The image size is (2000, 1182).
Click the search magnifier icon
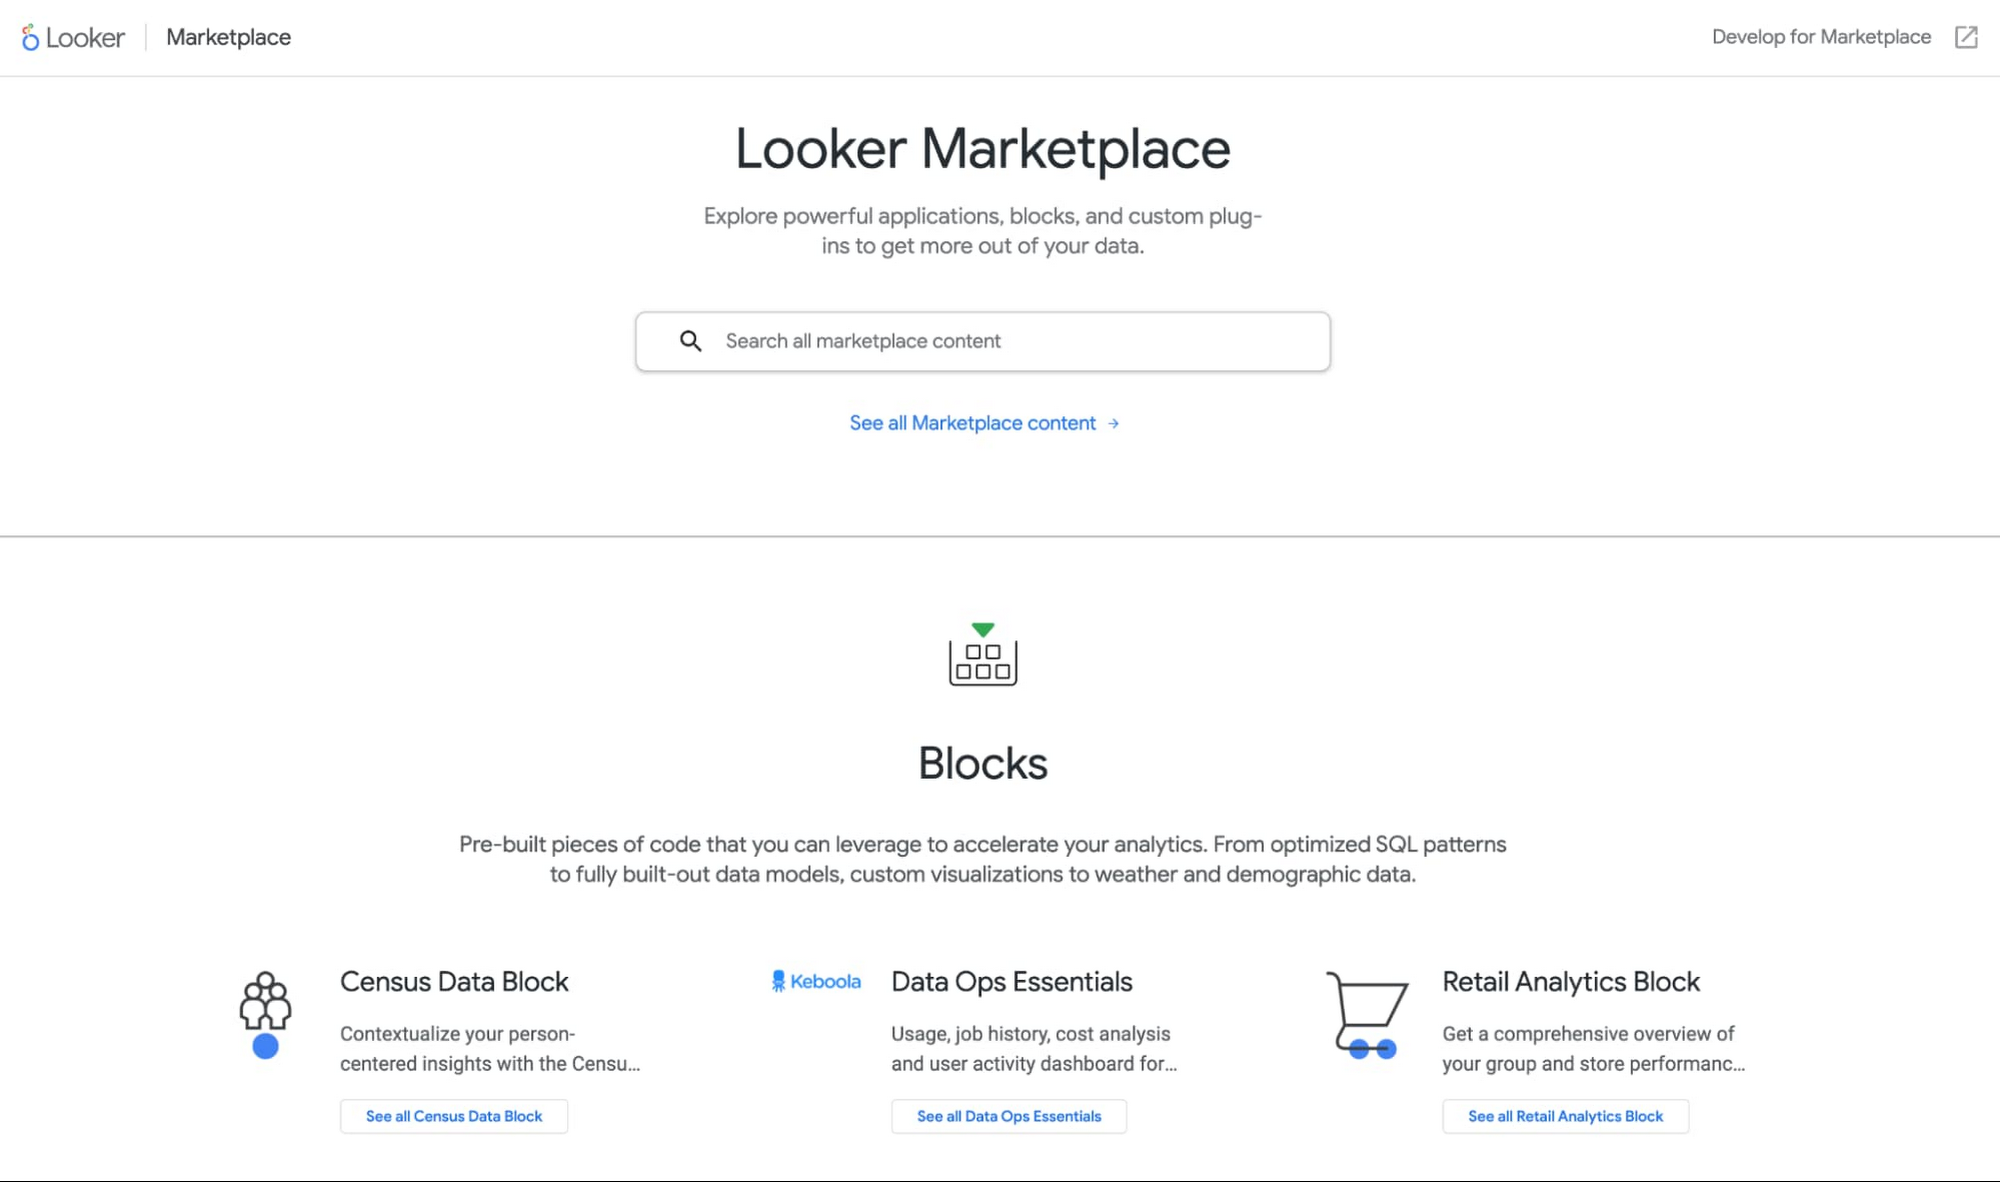point(690,341)
